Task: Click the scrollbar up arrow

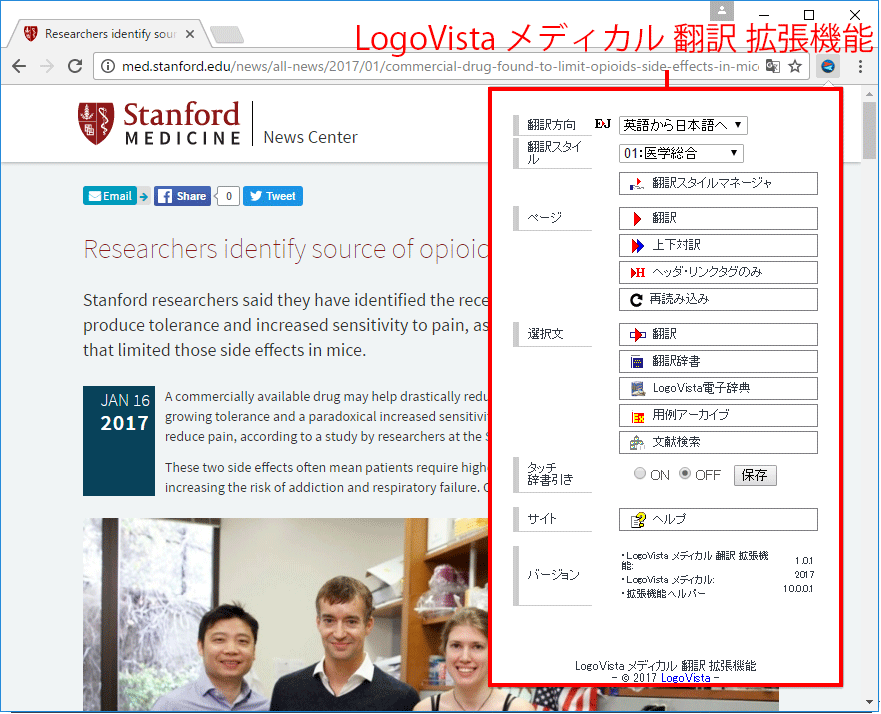Action: coord(870,93)
